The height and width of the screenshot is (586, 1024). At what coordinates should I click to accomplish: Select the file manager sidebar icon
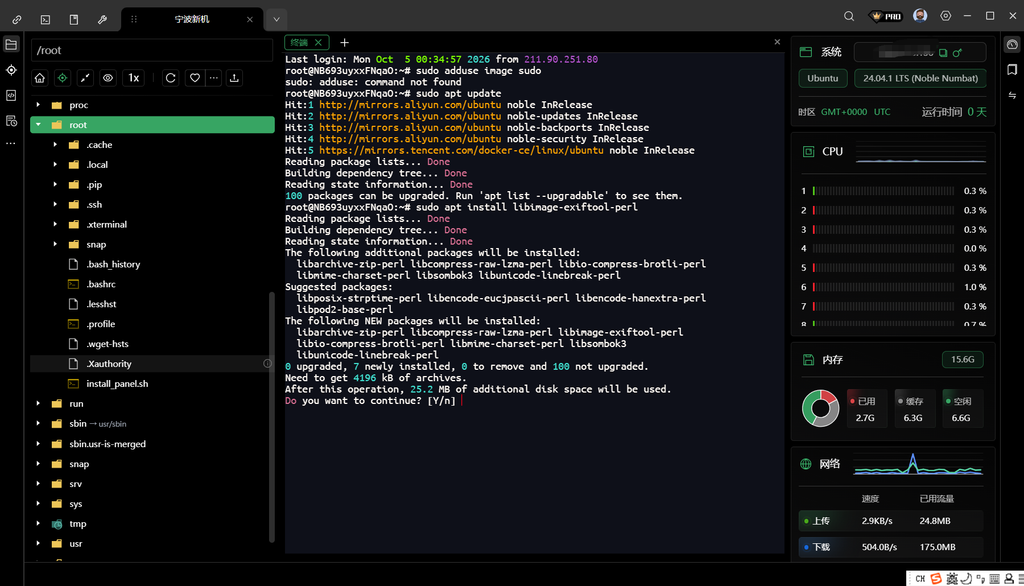pyautogui.click(x=11, y=44)
